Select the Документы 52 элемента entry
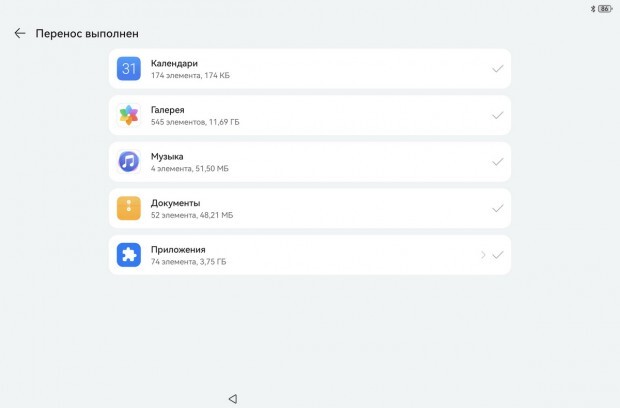620x408 pixels. [x=310, y=208]
